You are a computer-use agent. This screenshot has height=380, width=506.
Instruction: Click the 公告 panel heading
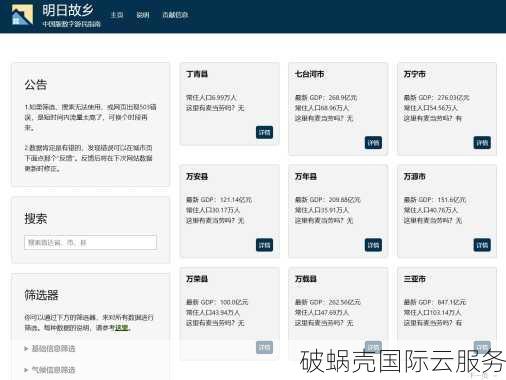(35, 84)
